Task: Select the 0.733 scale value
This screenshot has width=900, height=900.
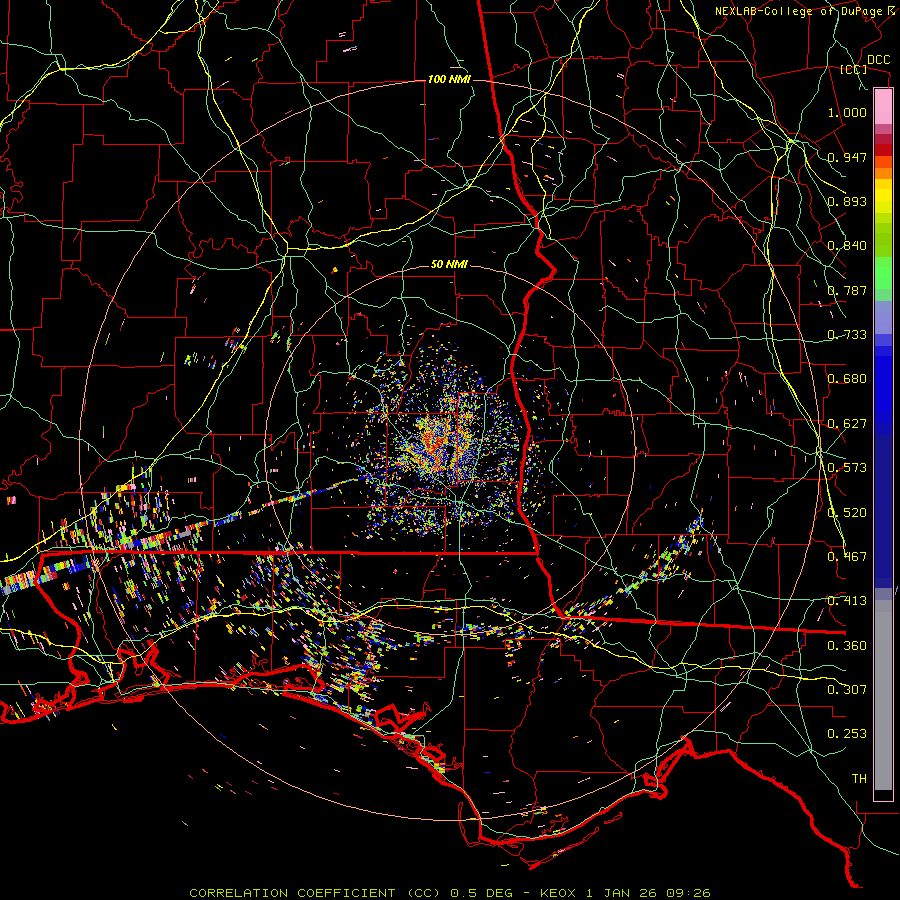Action: point(847,335)
